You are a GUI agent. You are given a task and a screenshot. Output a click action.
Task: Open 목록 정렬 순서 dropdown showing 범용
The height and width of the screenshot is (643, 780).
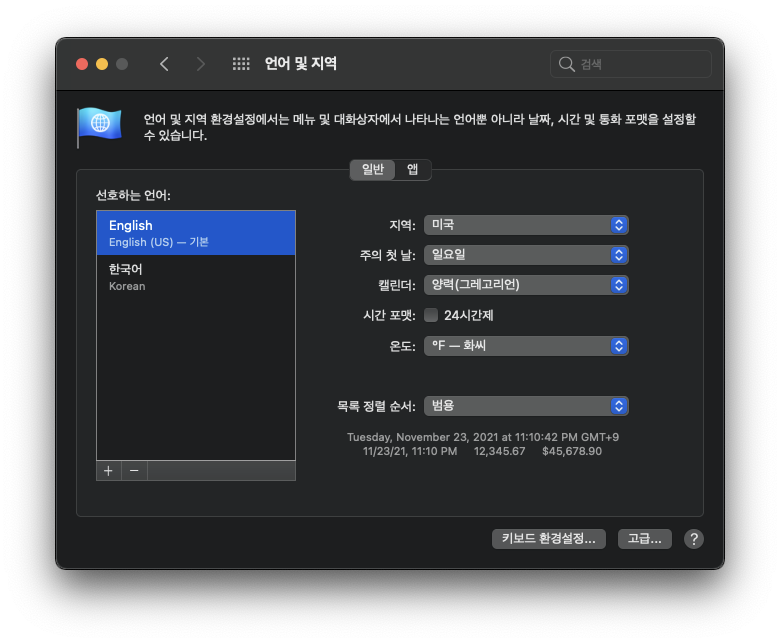[x=526, y=406]
